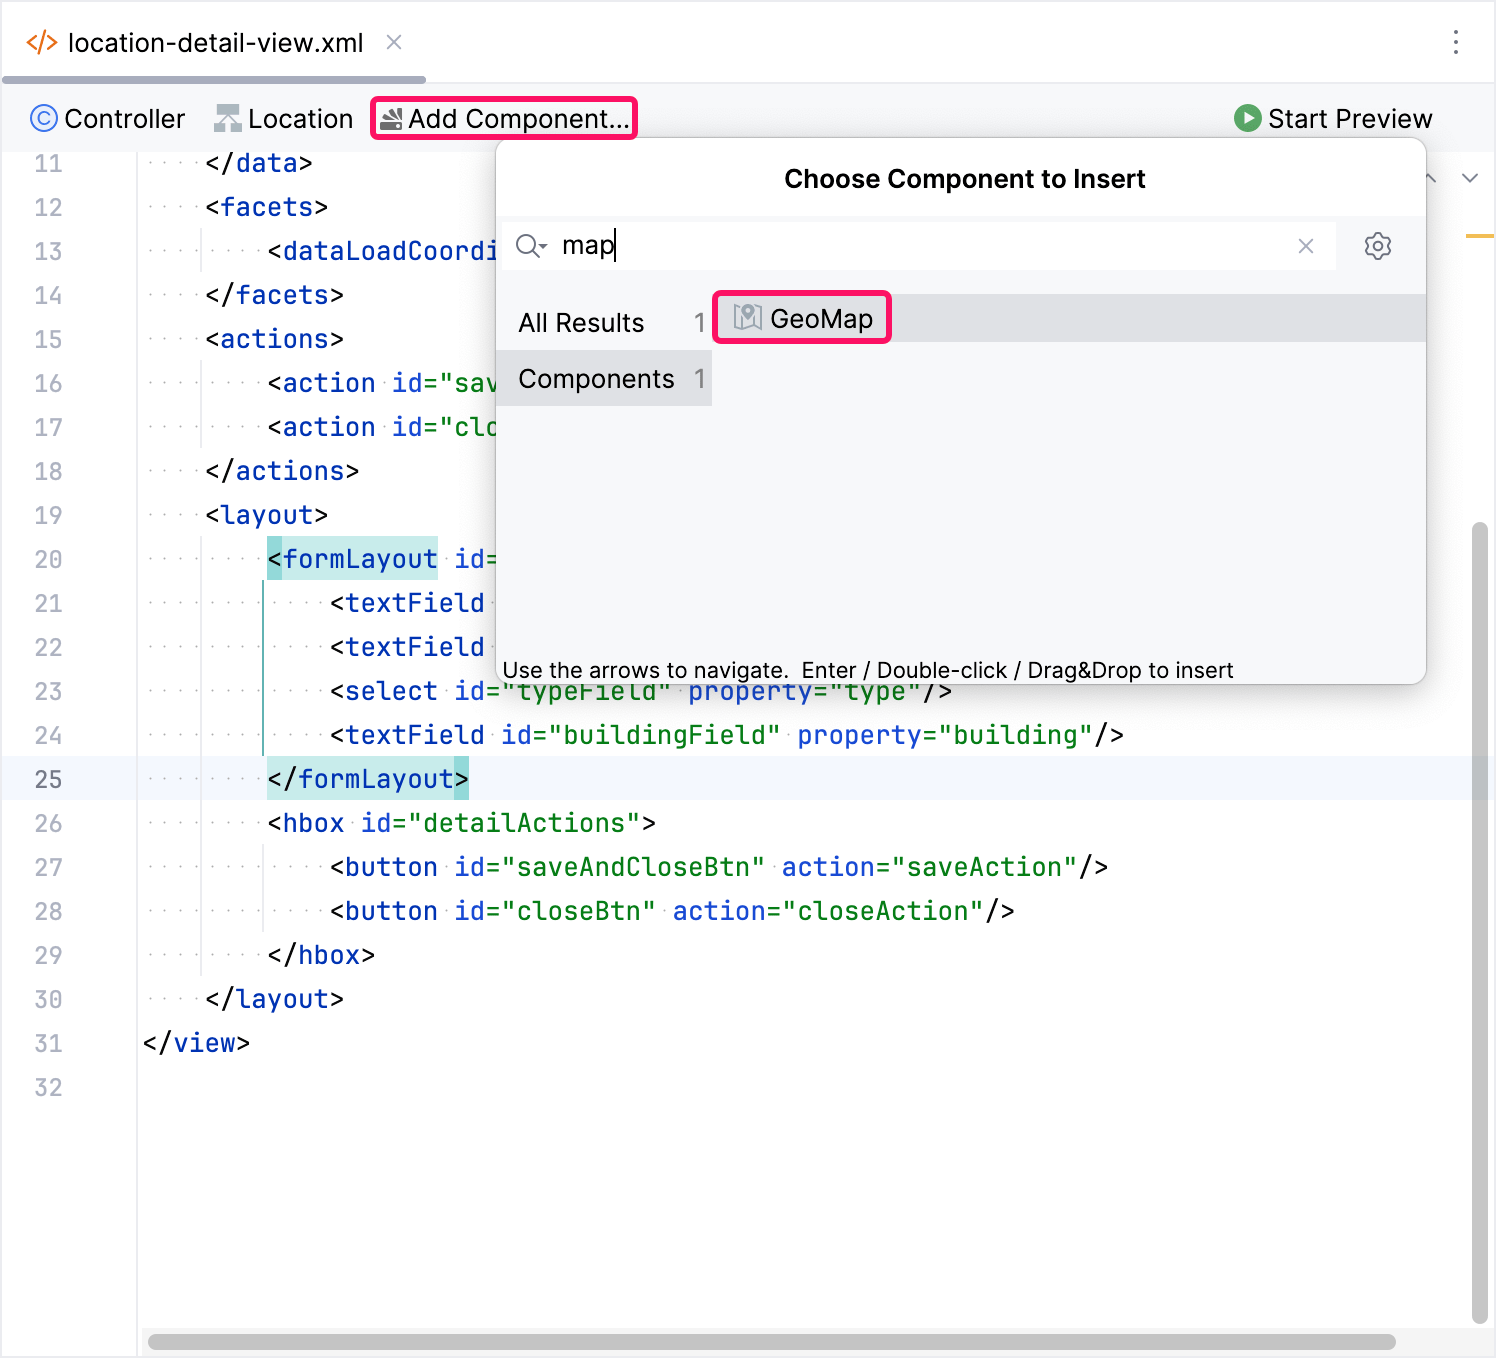Click the Add Component toolbar icon
The width and height of the screenshot is (1496, 1358).
393,117
